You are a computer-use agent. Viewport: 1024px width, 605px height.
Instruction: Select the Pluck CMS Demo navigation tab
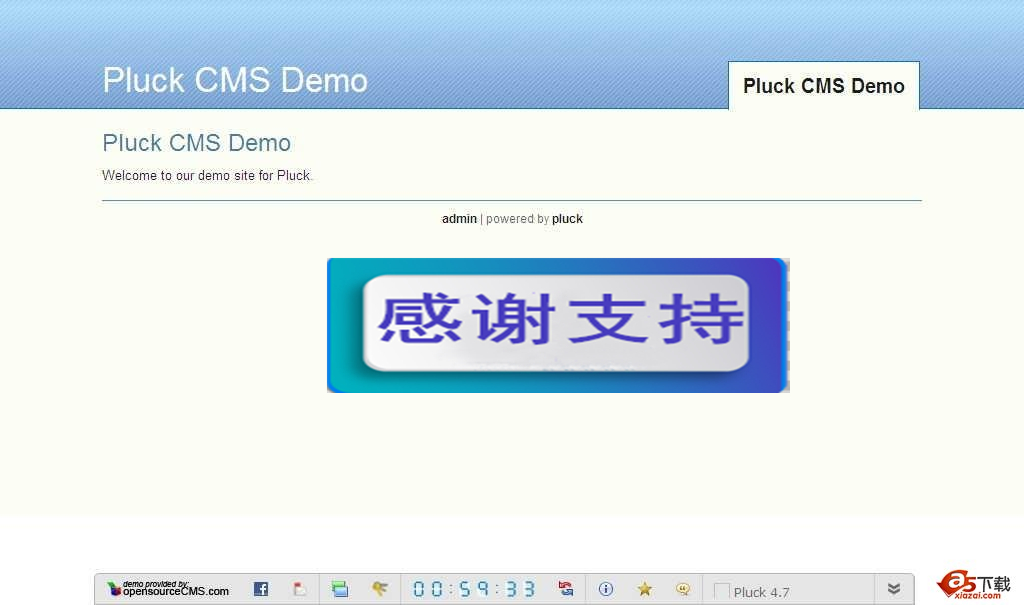click(x=824, y=86)
